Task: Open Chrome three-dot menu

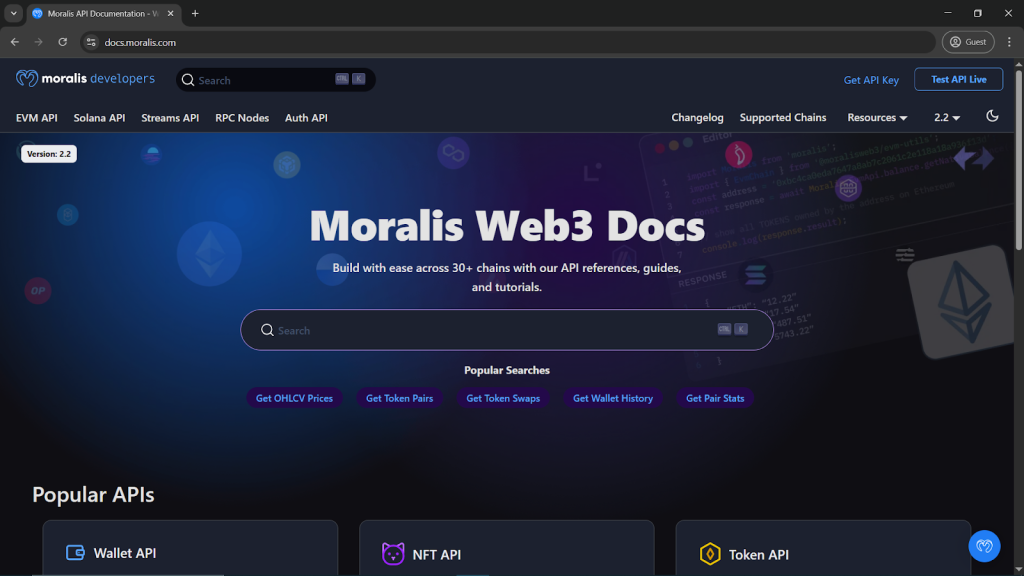Action: tap(1009, 42)
